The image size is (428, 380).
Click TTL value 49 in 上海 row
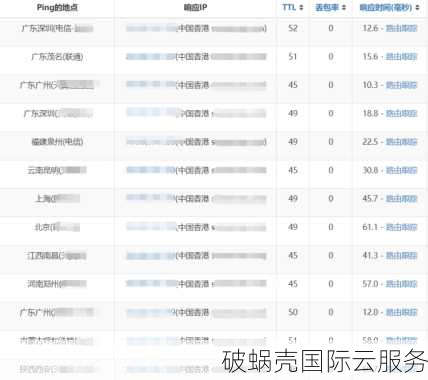(293, 199)
